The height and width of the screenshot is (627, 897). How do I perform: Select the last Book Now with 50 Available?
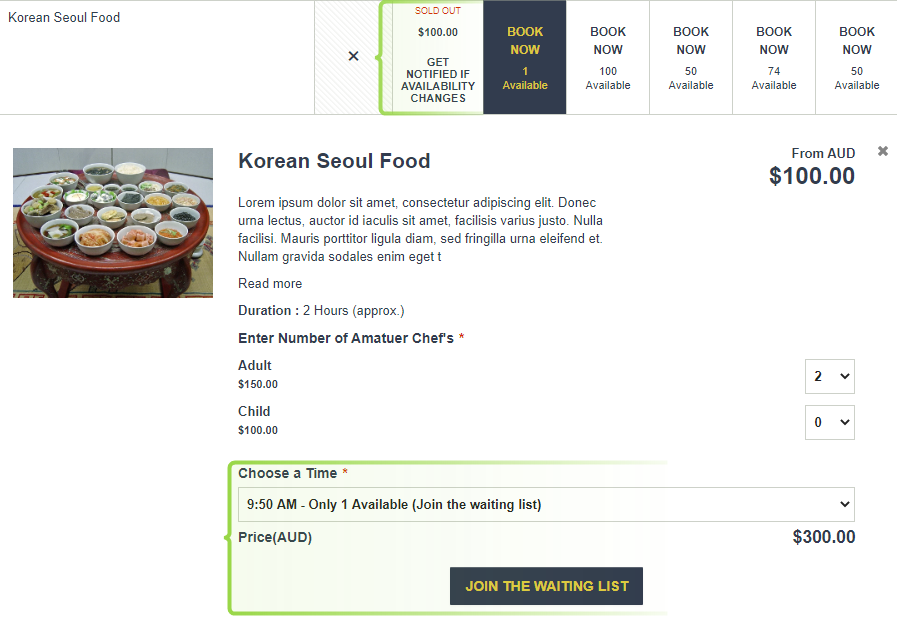[x=856, y=57]
